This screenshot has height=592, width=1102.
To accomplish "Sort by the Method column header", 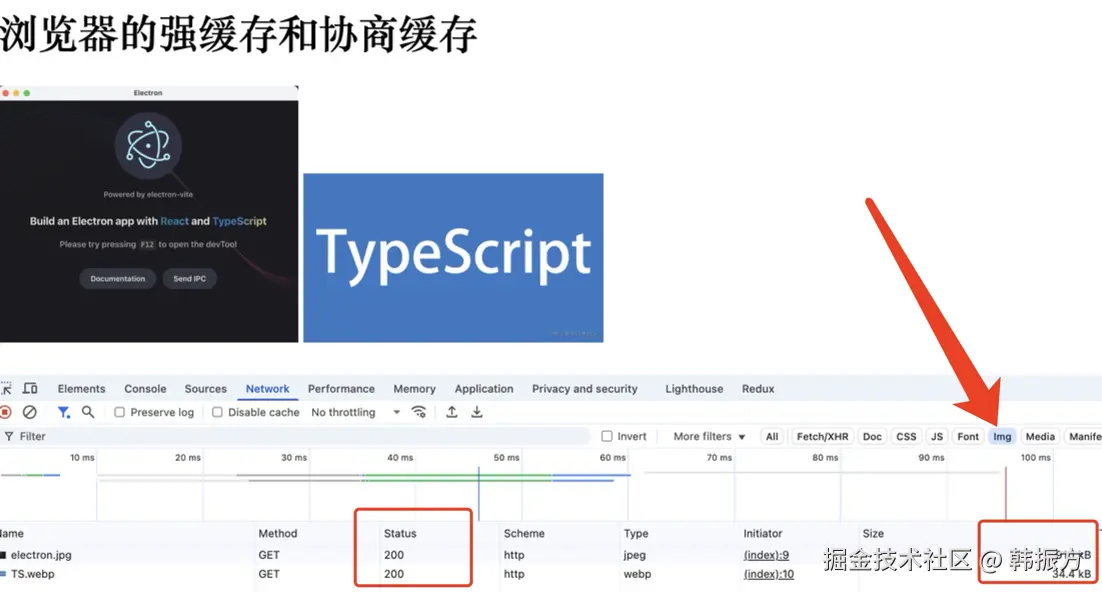I will click(278, 534).
